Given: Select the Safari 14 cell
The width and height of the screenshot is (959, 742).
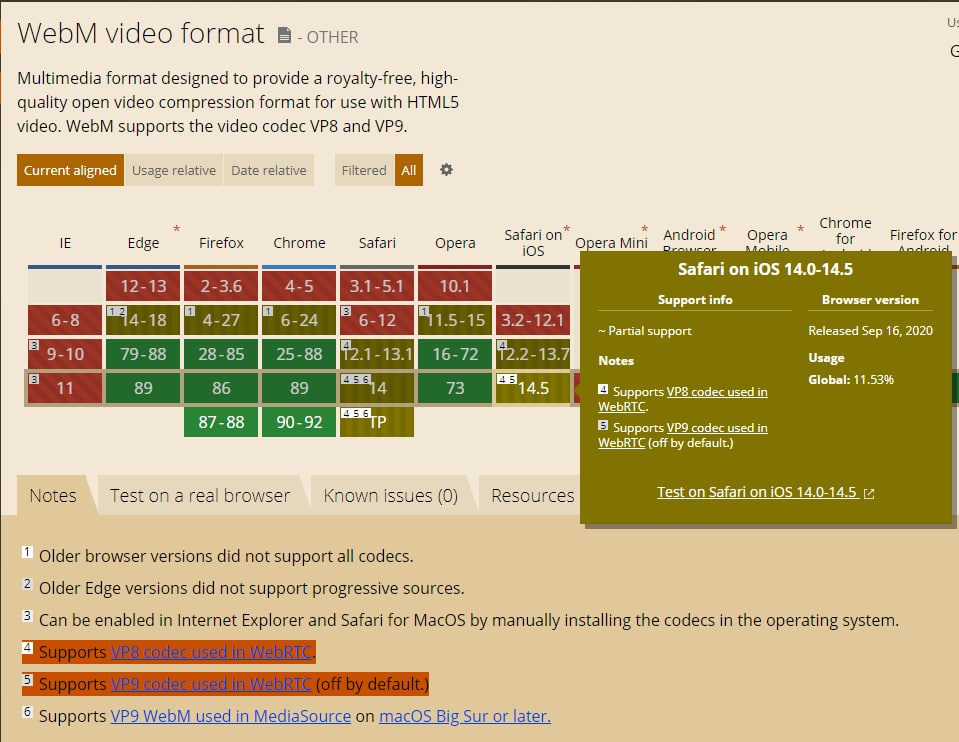Looking at the screenshot, I should (377, 388).
